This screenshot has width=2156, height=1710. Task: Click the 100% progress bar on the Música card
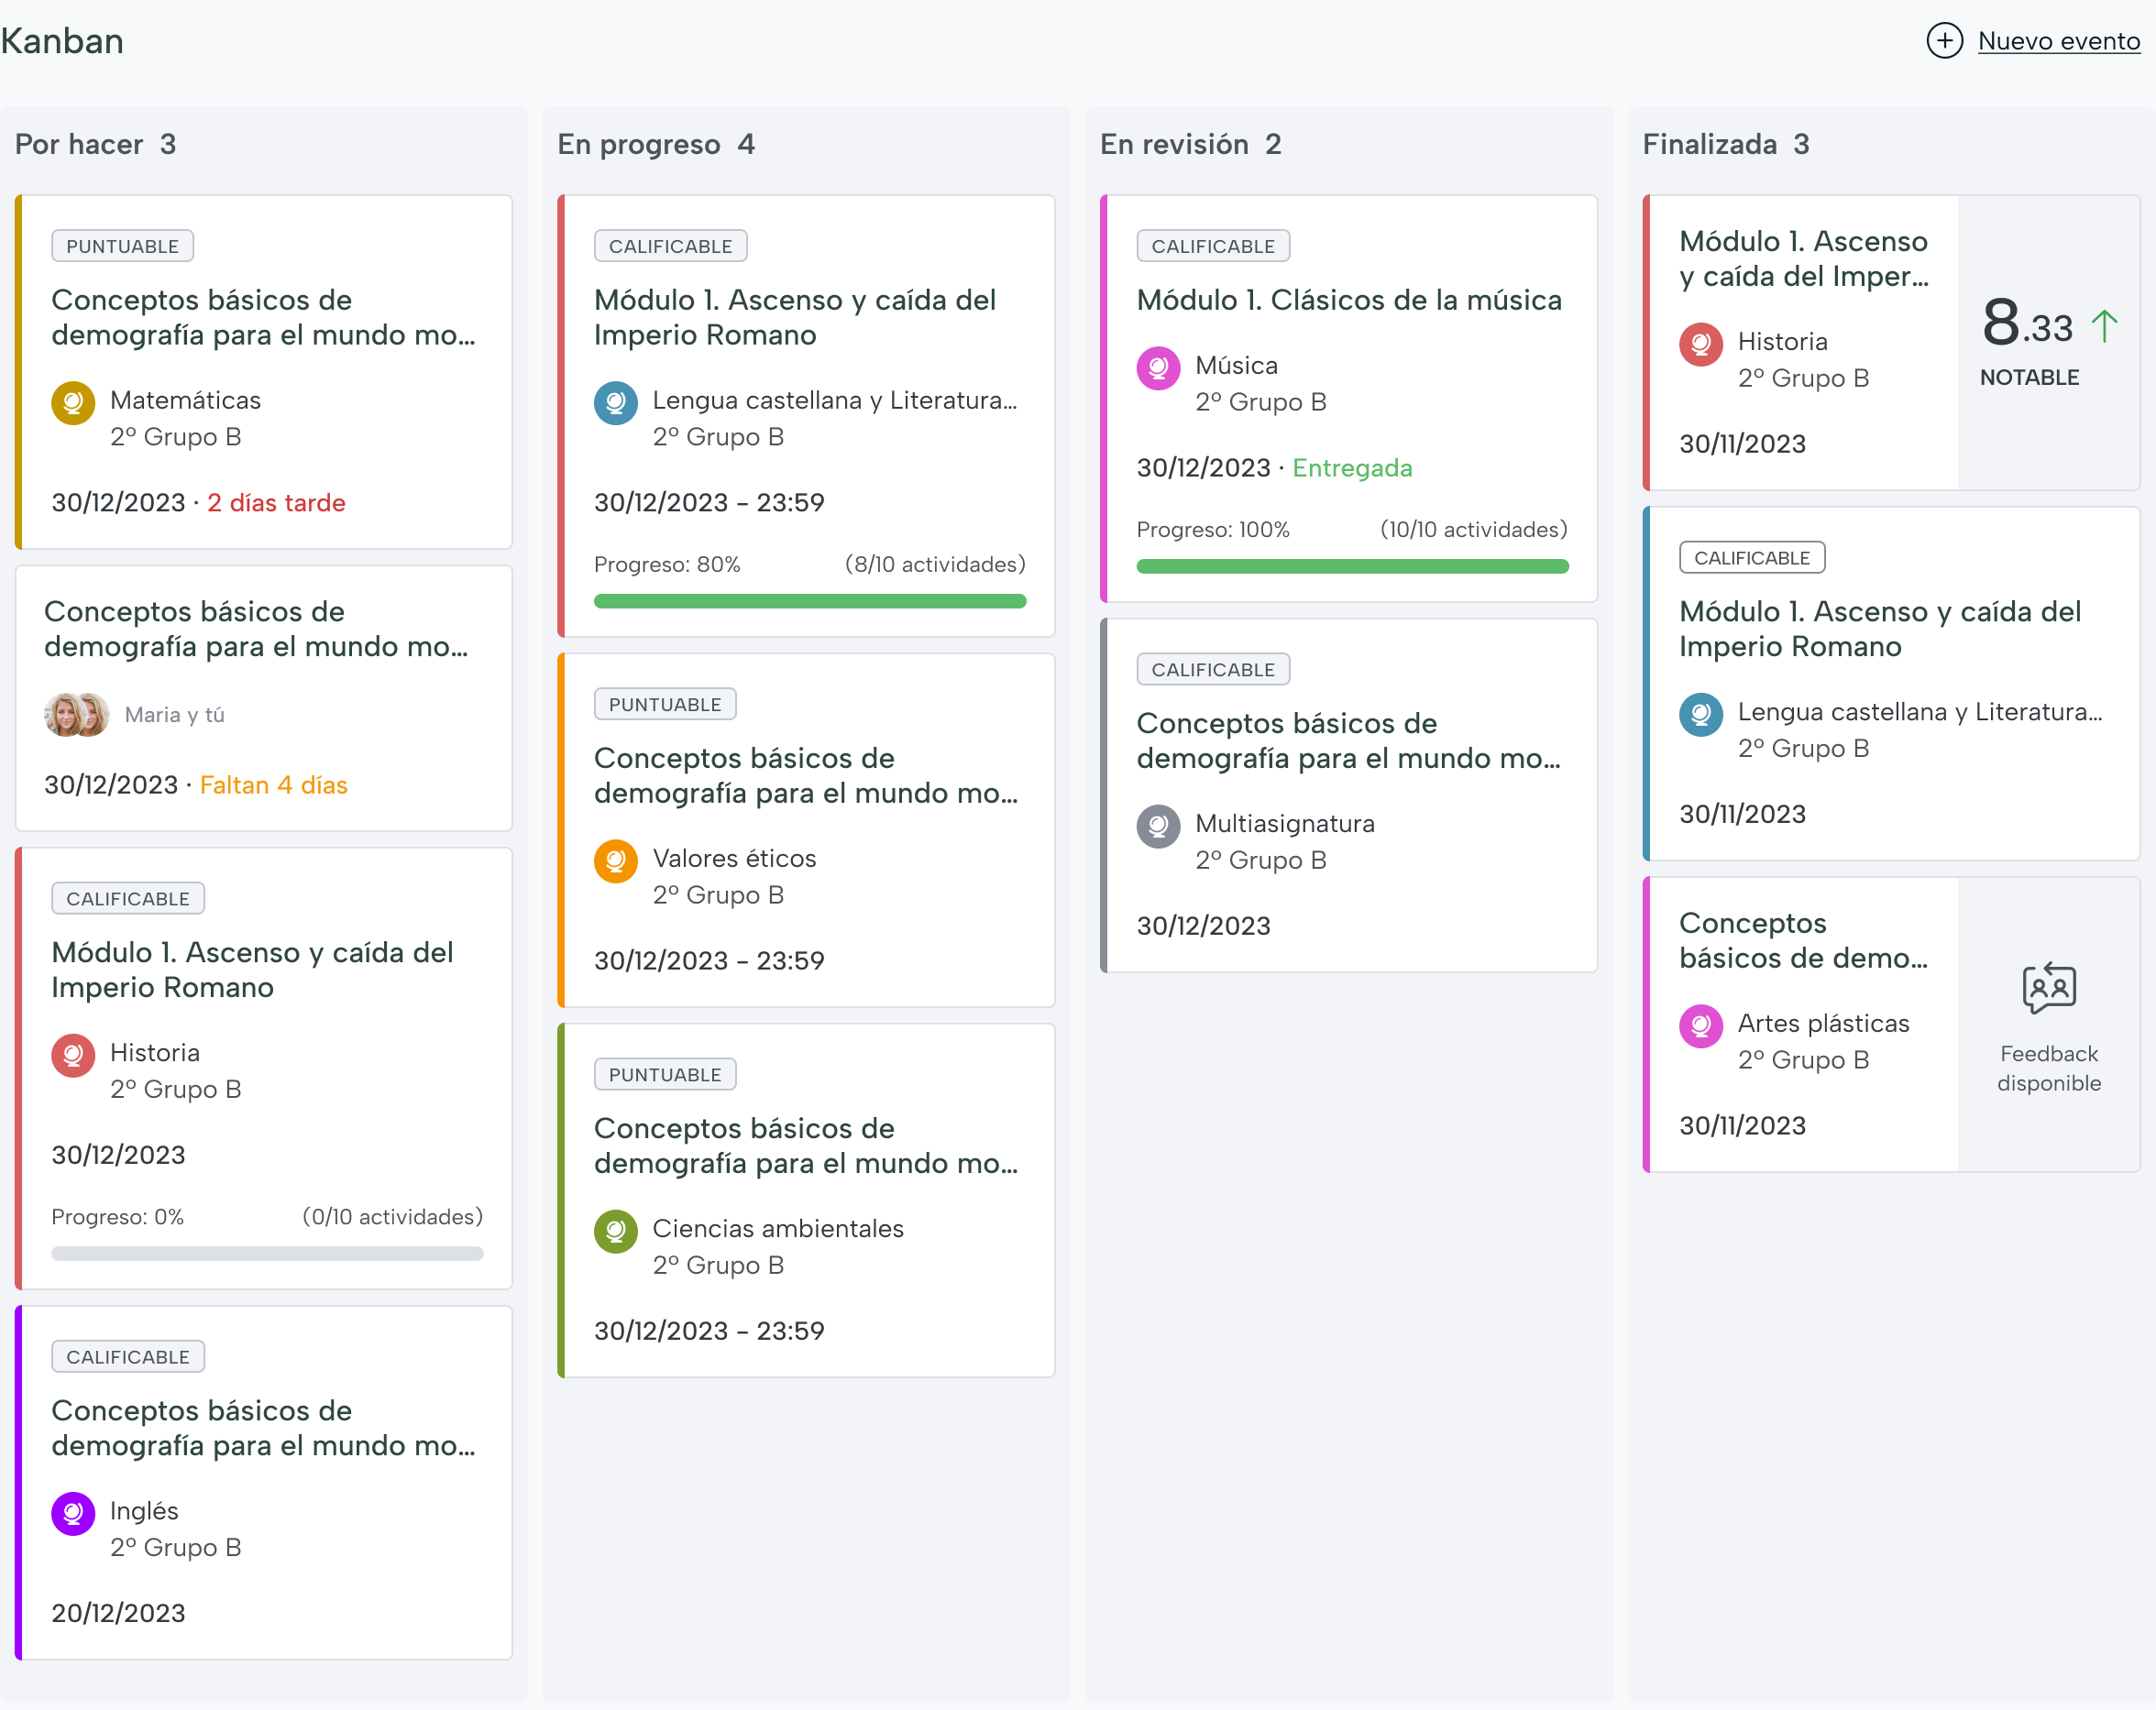tap(1352, 566)
